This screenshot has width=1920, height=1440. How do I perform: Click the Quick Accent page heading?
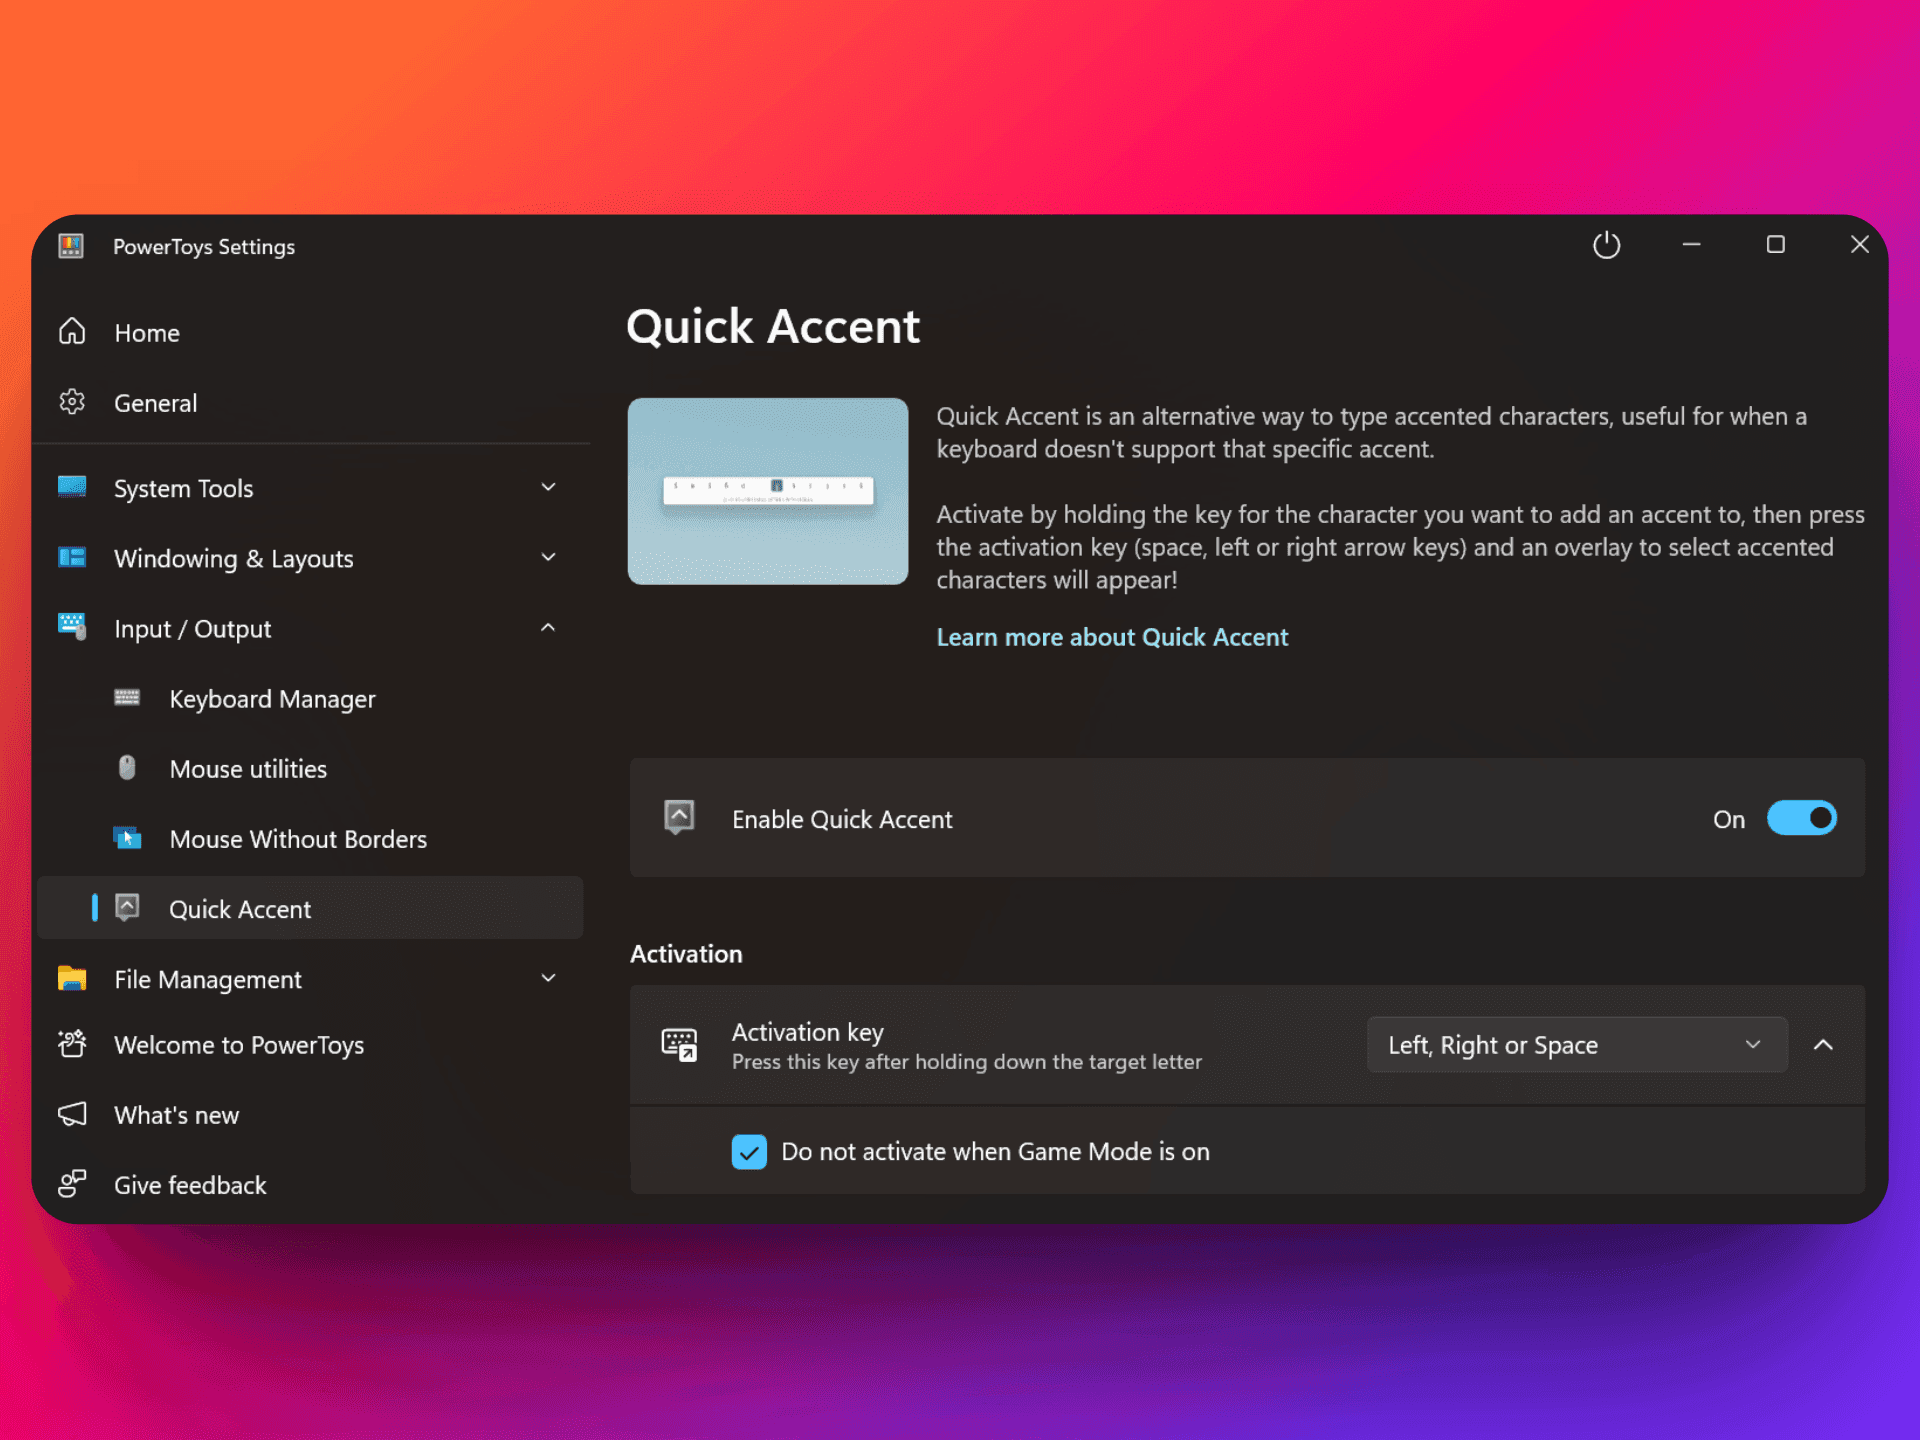(x=773, y=327)
